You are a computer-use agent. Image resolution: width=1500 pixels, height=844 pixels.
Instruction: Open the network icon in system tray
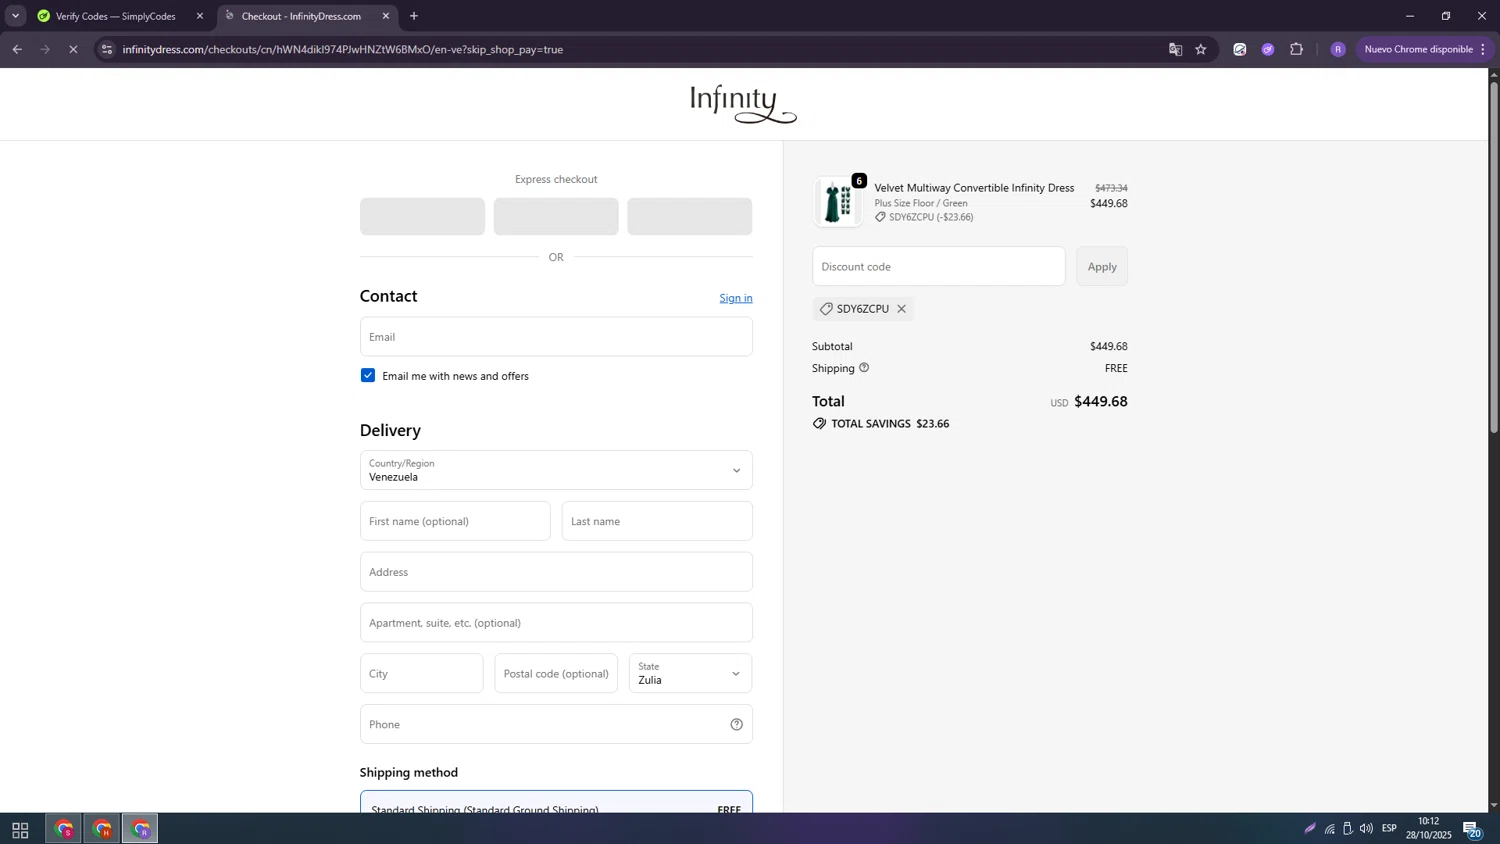point(1329,829)
